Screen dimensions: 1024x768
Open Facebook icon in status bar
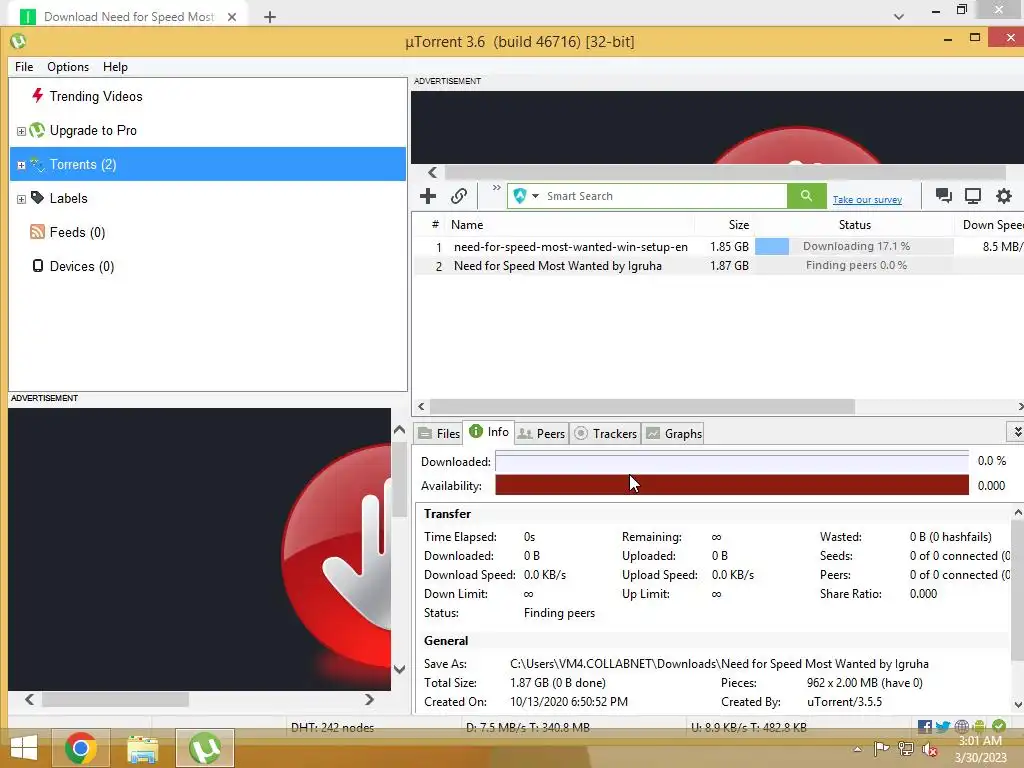coord(925,727)
